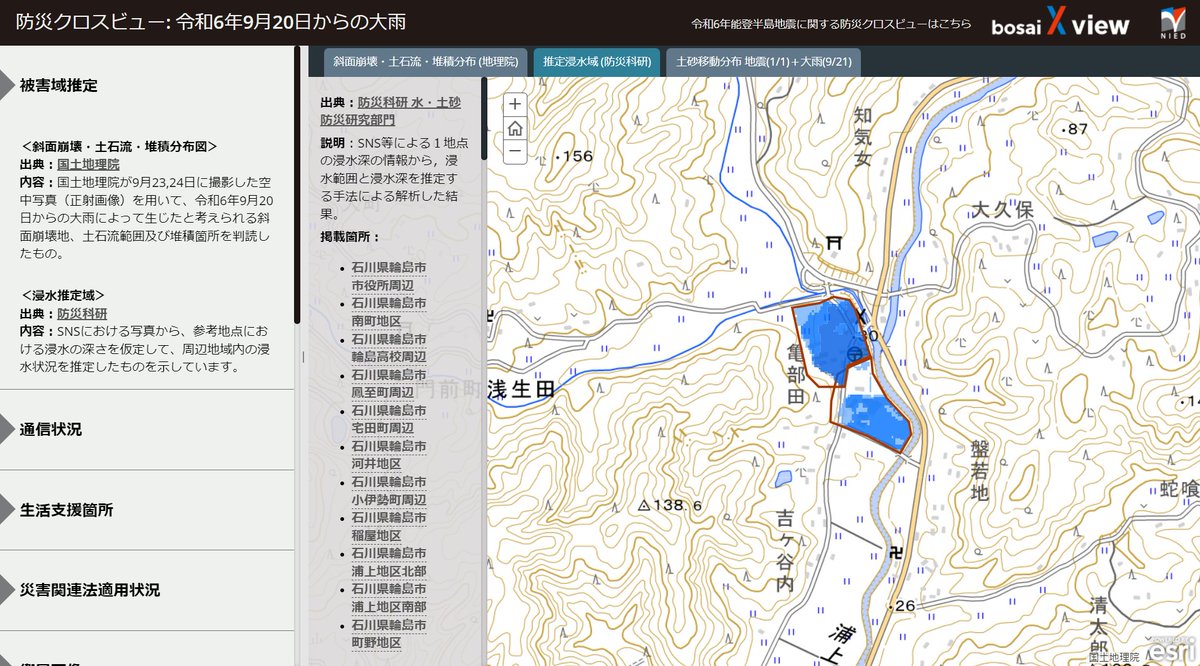
Task: Go to 石川県輪島市 市役所周辺 location
Action: click(389, 277)
